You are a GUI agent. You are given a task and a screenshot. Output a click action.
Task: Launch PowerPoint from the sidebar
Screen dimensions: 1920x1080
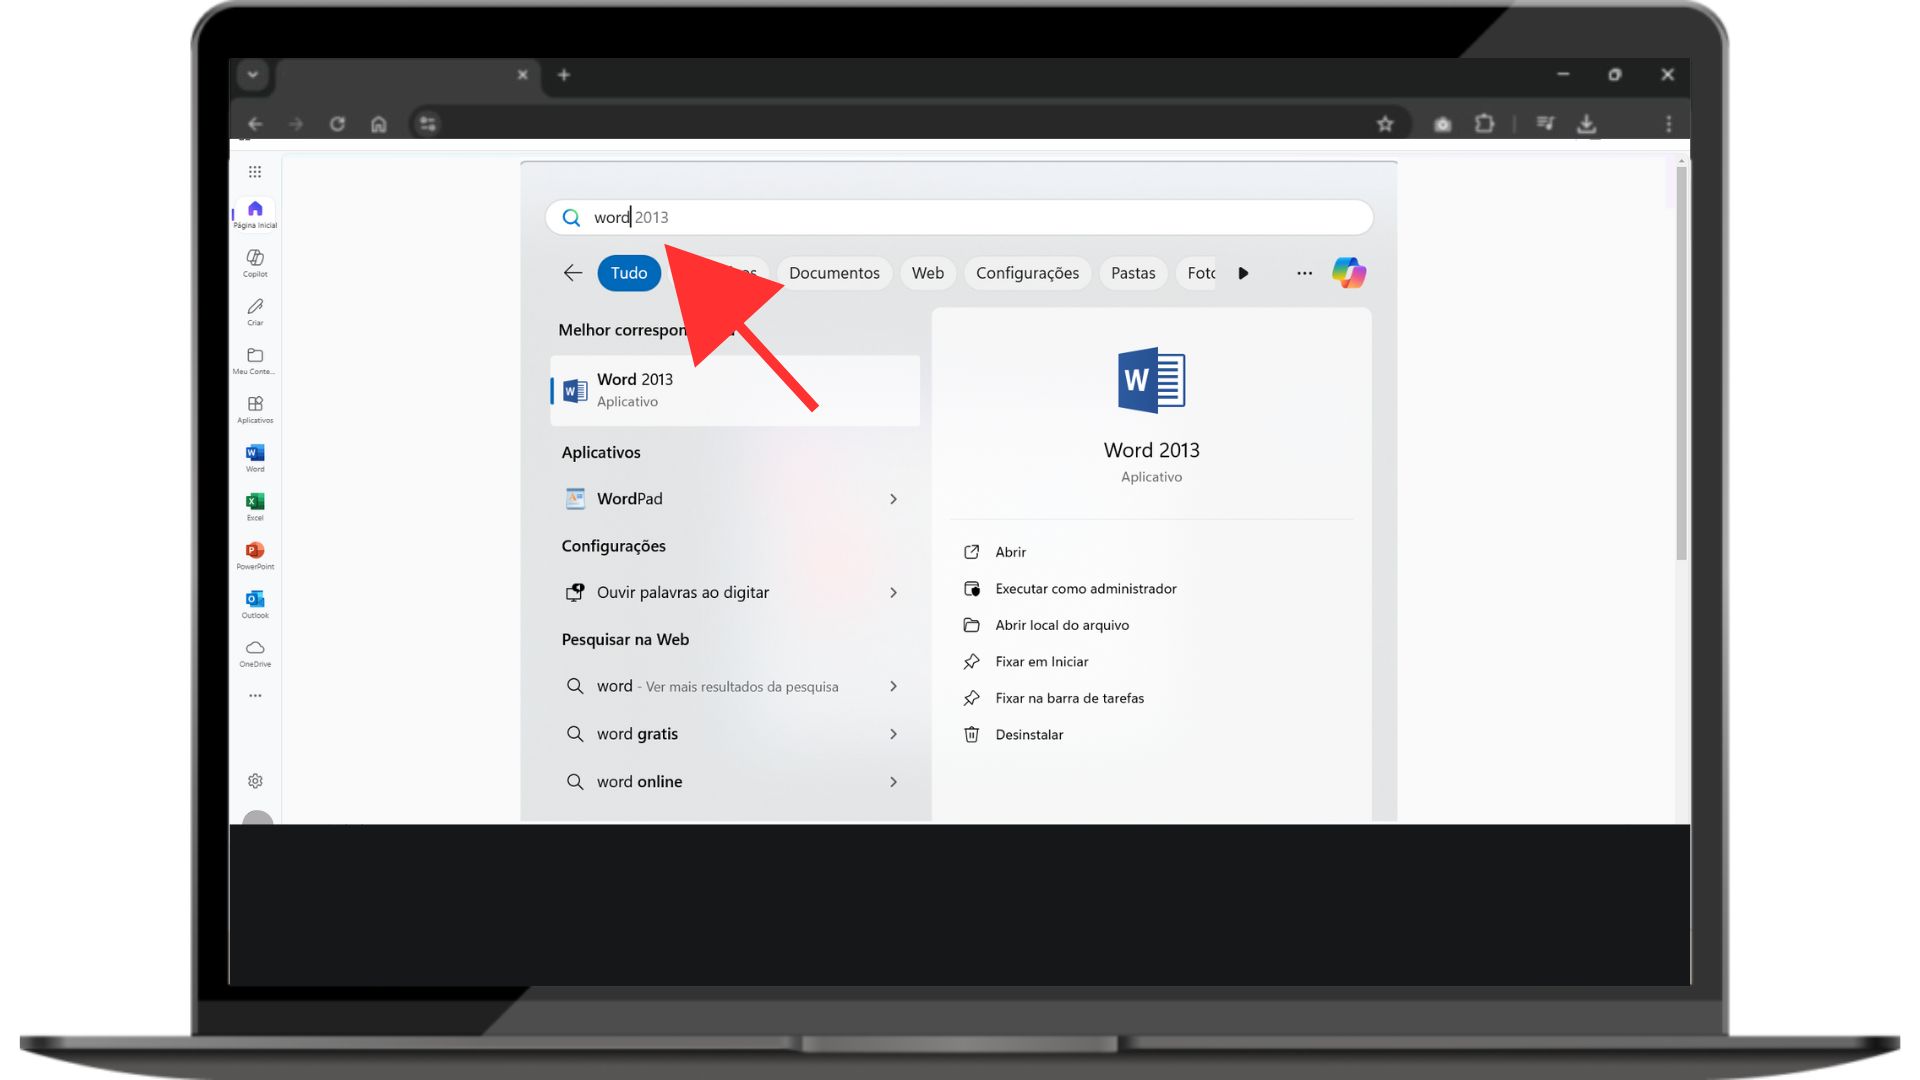coord(255,554)
